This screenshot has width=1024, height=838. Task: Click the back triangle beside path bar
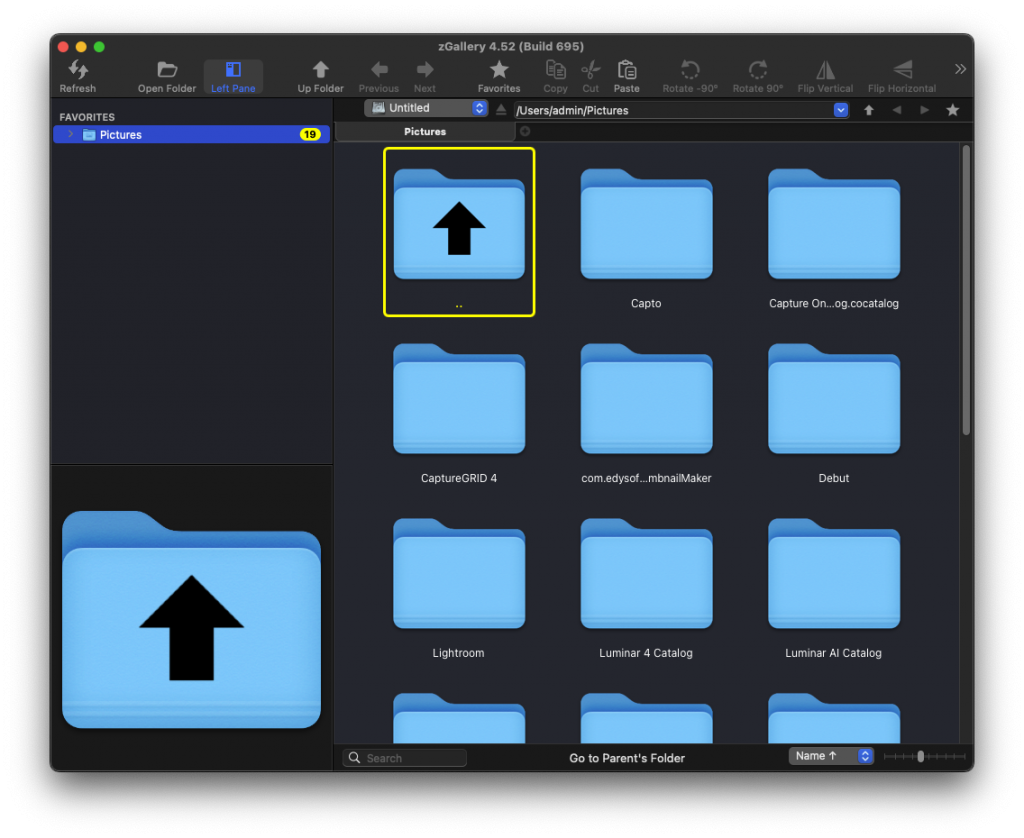coord(897,110)
